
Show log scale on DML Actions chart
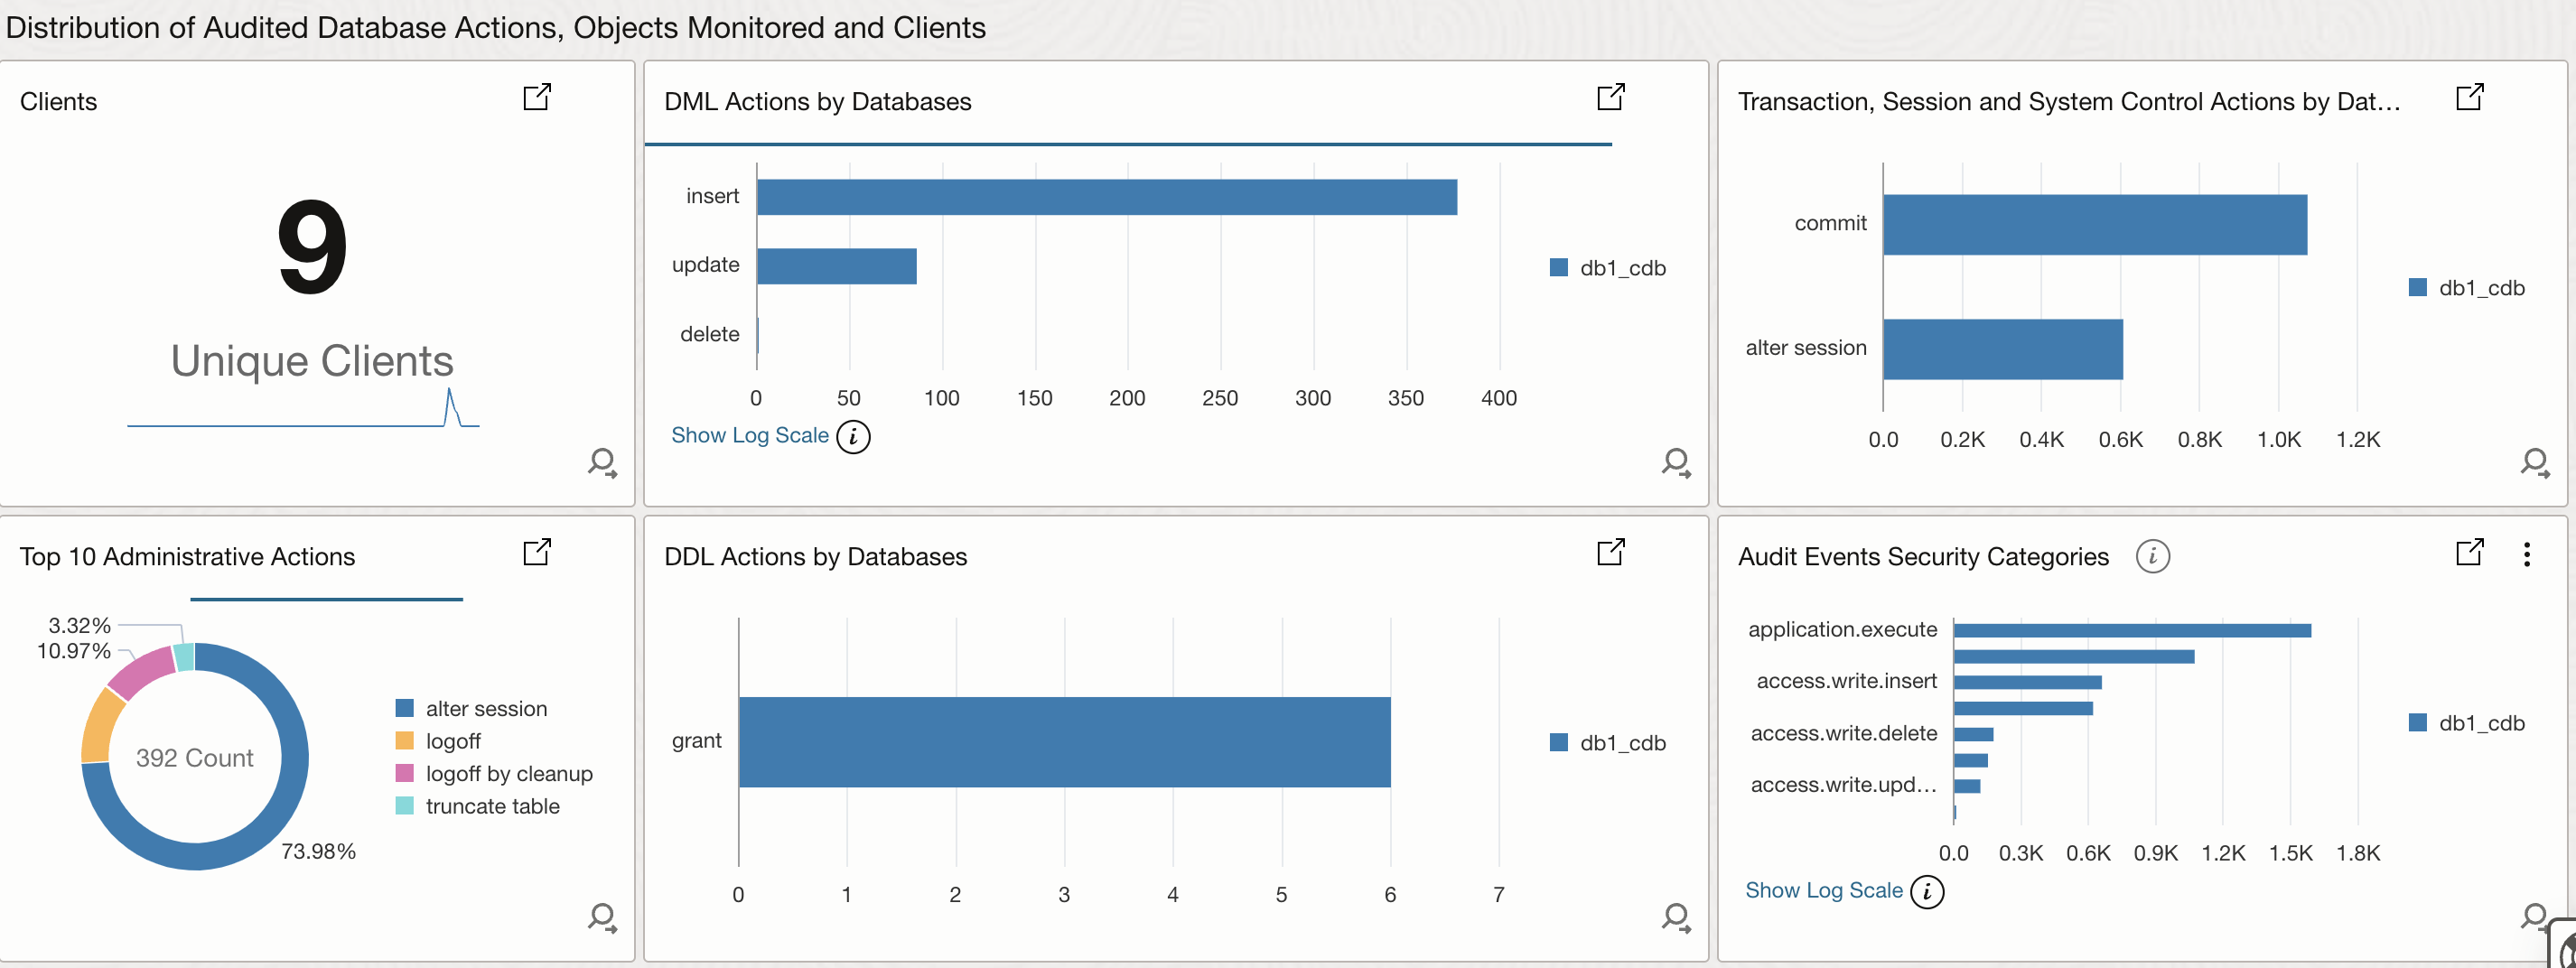click(750, 435)
